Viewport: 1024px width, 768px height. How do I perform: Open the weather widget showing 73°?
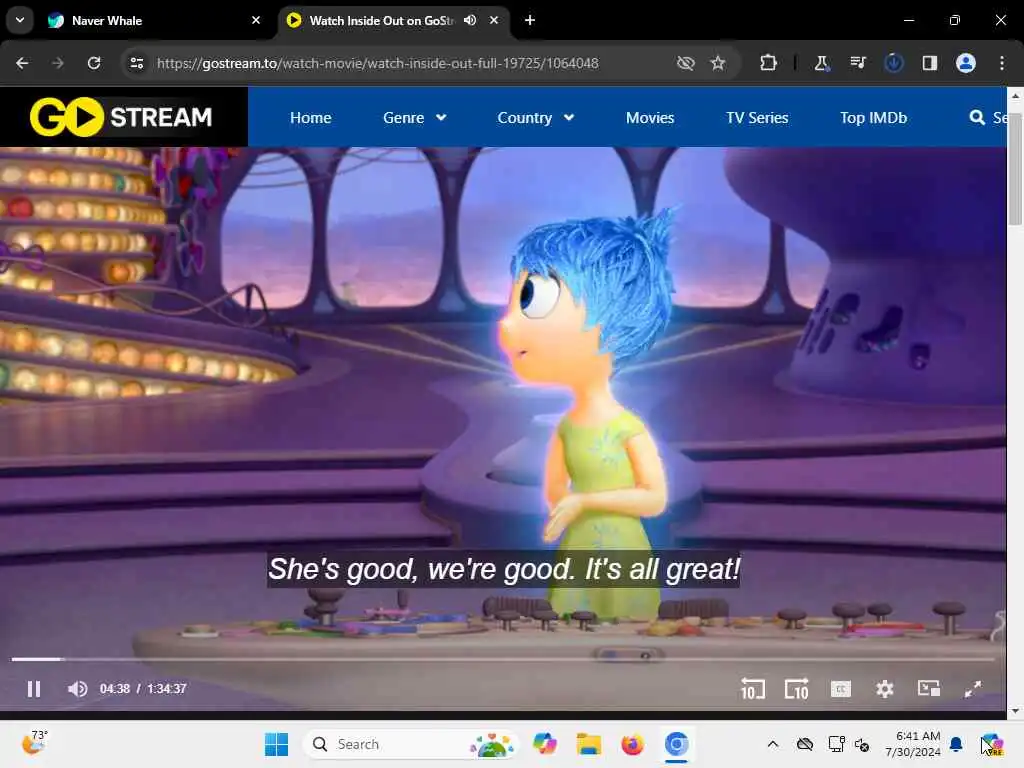pyautogui.click(x=35, y=743)
